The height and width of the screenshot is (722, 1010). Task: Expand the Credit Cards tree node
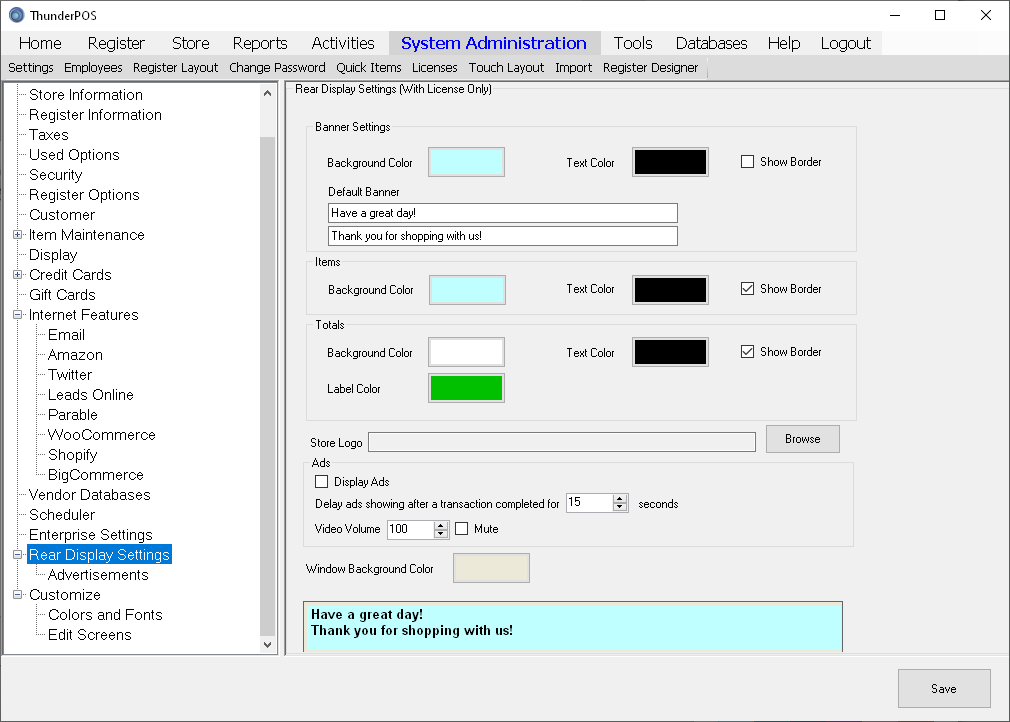(x=17, y=275)
